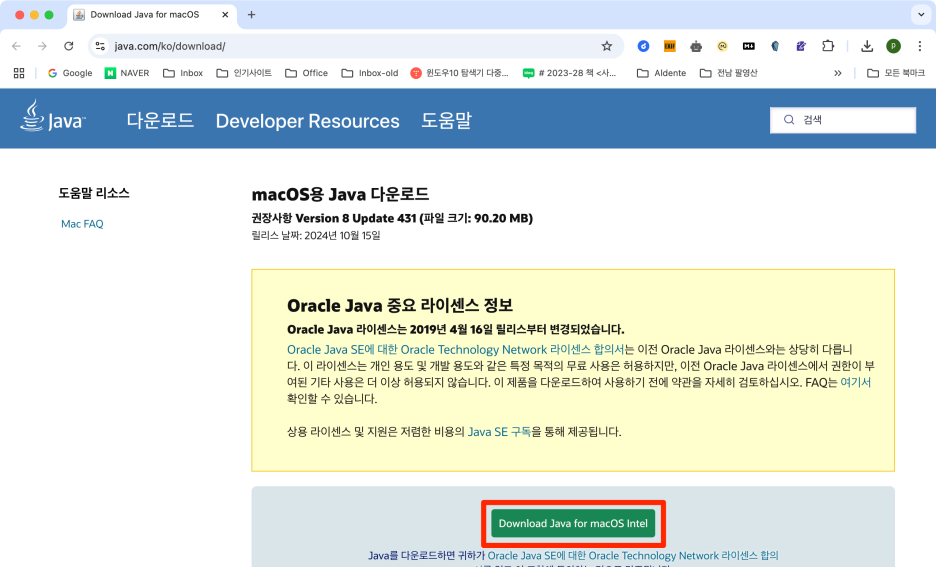Open the 윈도우10 탐색기 bookmark
Viewport: 936px width, 567px height.
pyautogui.click(x=459, y=73)
